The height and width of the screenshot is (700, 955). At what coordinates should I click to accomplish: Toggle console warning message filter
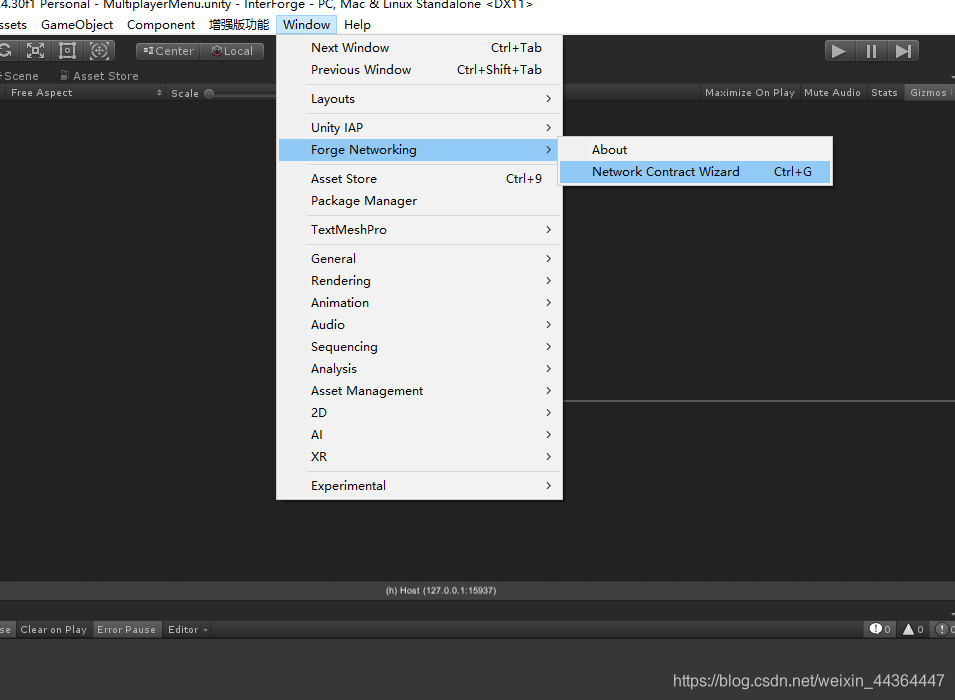(913, 629)
